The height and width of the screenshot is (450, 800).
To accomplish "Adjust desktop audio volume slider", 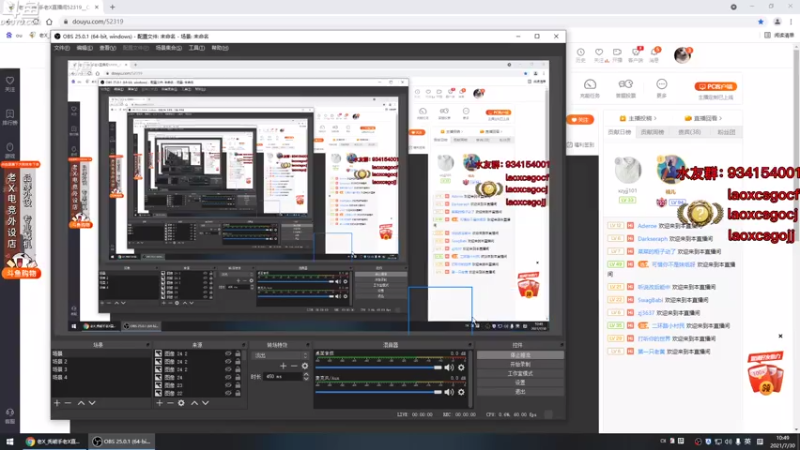I will 379,367.
